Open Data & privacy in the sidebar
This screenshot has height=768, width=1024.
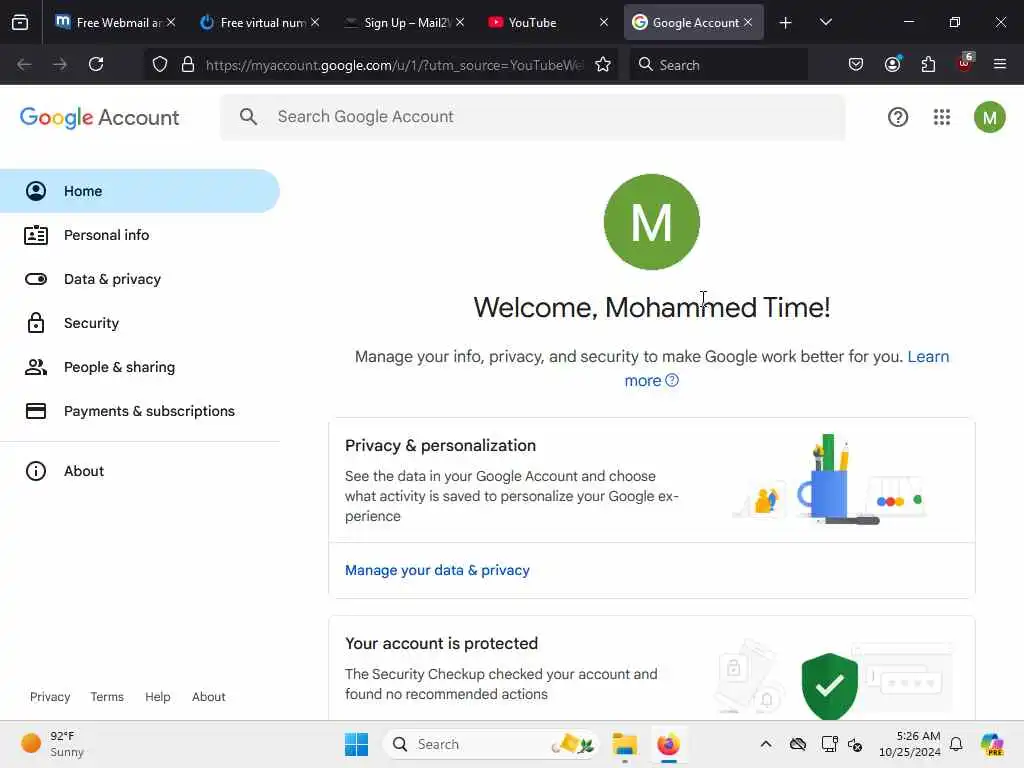pos(140,279)
